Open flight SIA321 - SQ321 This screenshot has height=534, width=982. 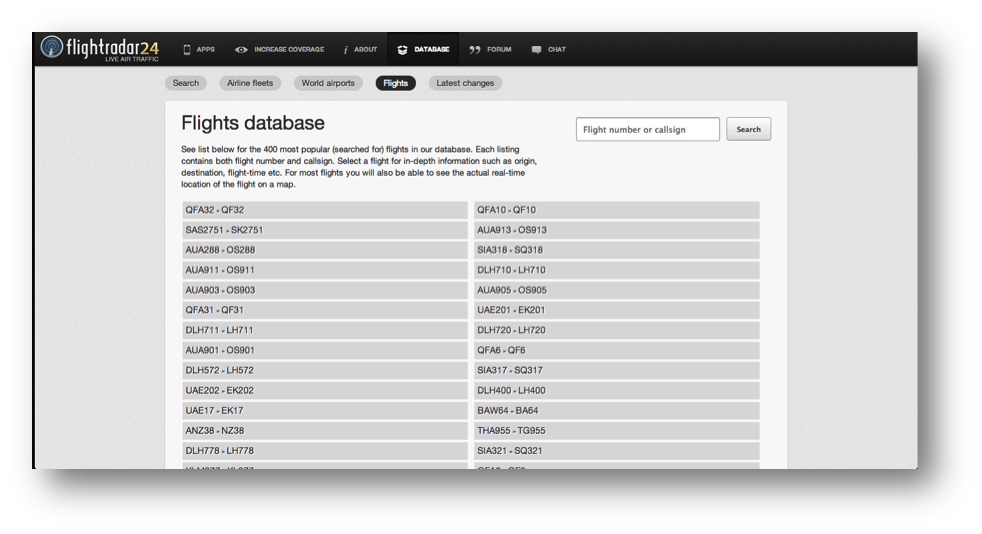click(x=617, y=451)
